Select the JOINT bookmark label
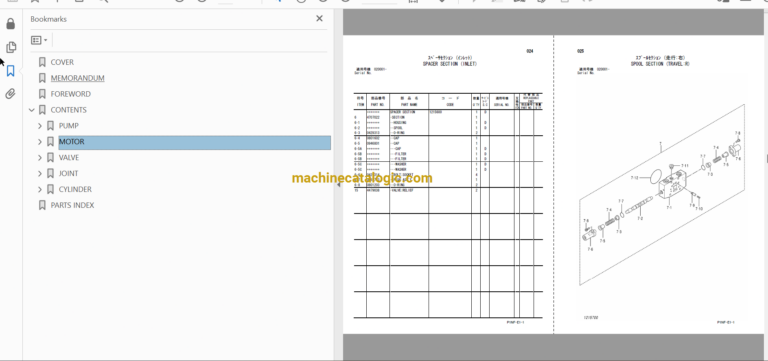 tap(69, 173)
